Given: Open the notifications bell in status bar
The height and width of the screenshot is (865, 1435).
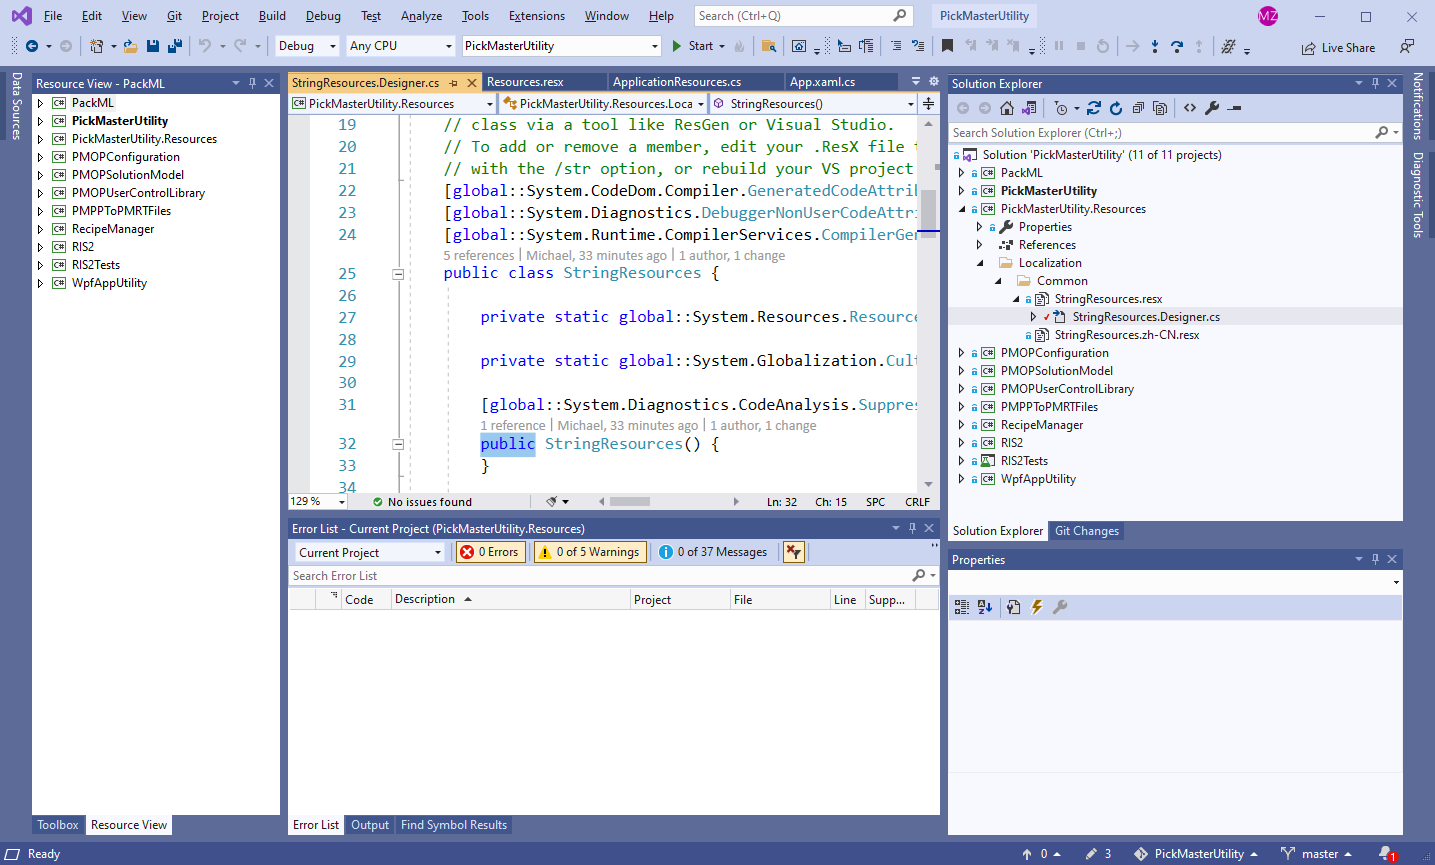Looking at the screenshot, I should click(1387, 854).
